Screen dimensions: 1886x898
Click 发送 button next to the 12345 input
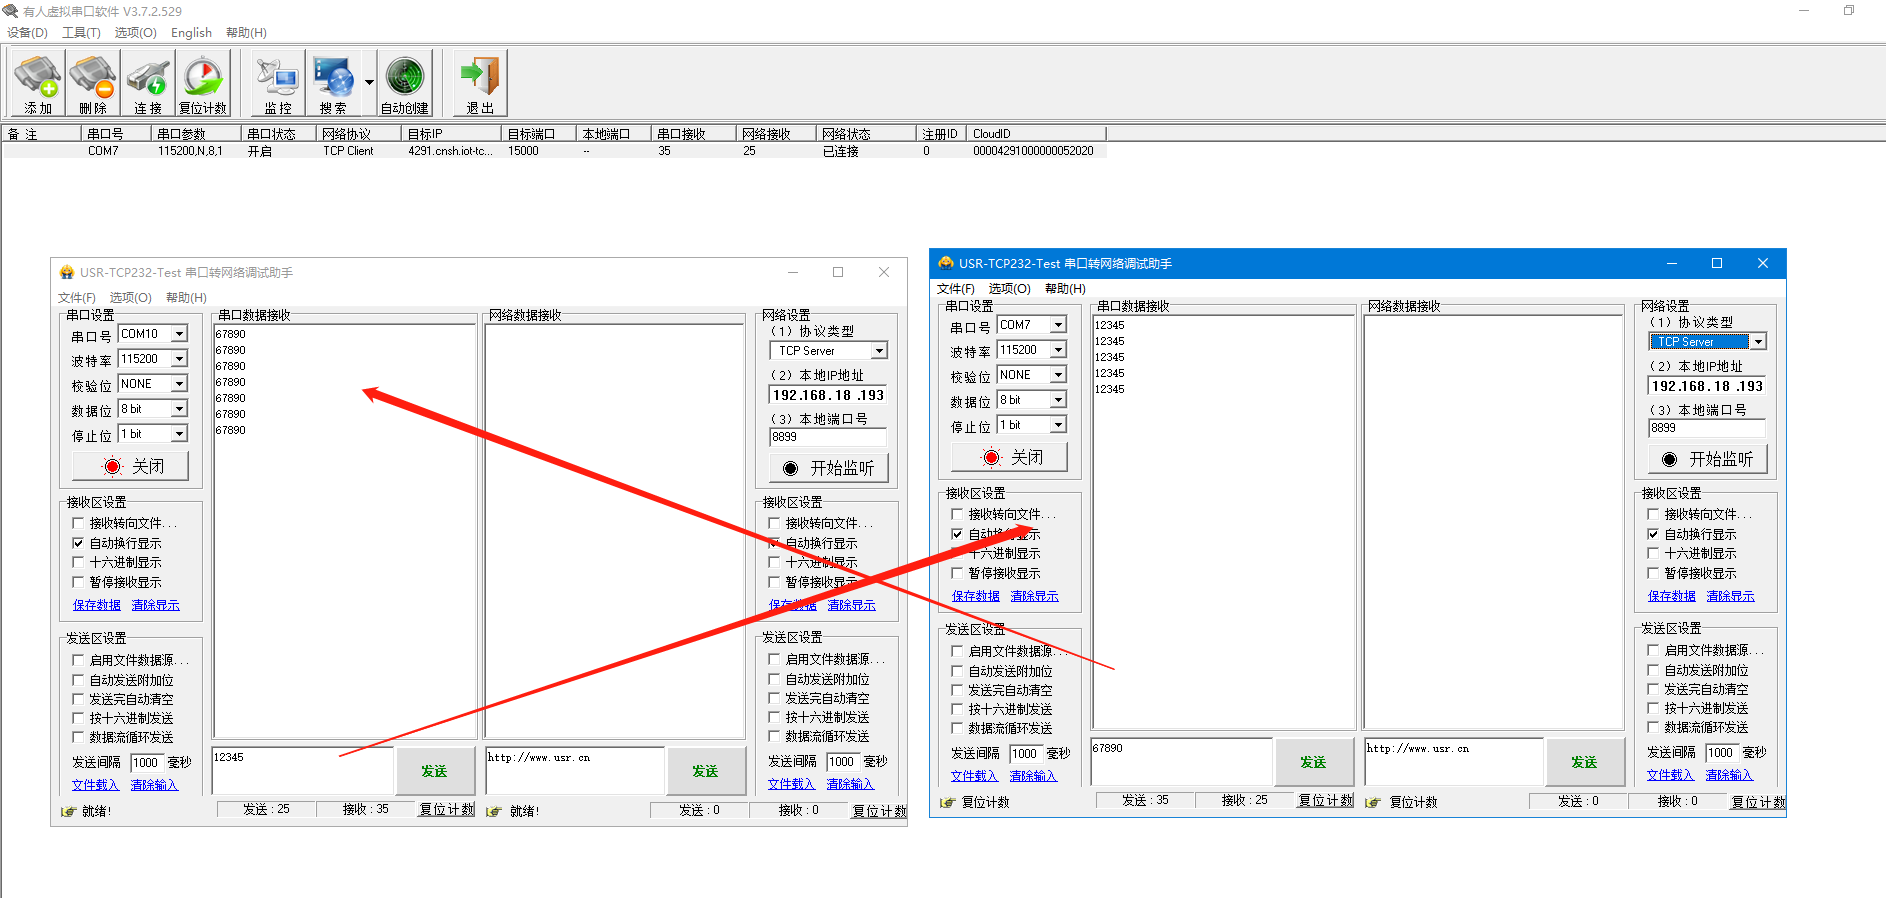click(434, 771)
